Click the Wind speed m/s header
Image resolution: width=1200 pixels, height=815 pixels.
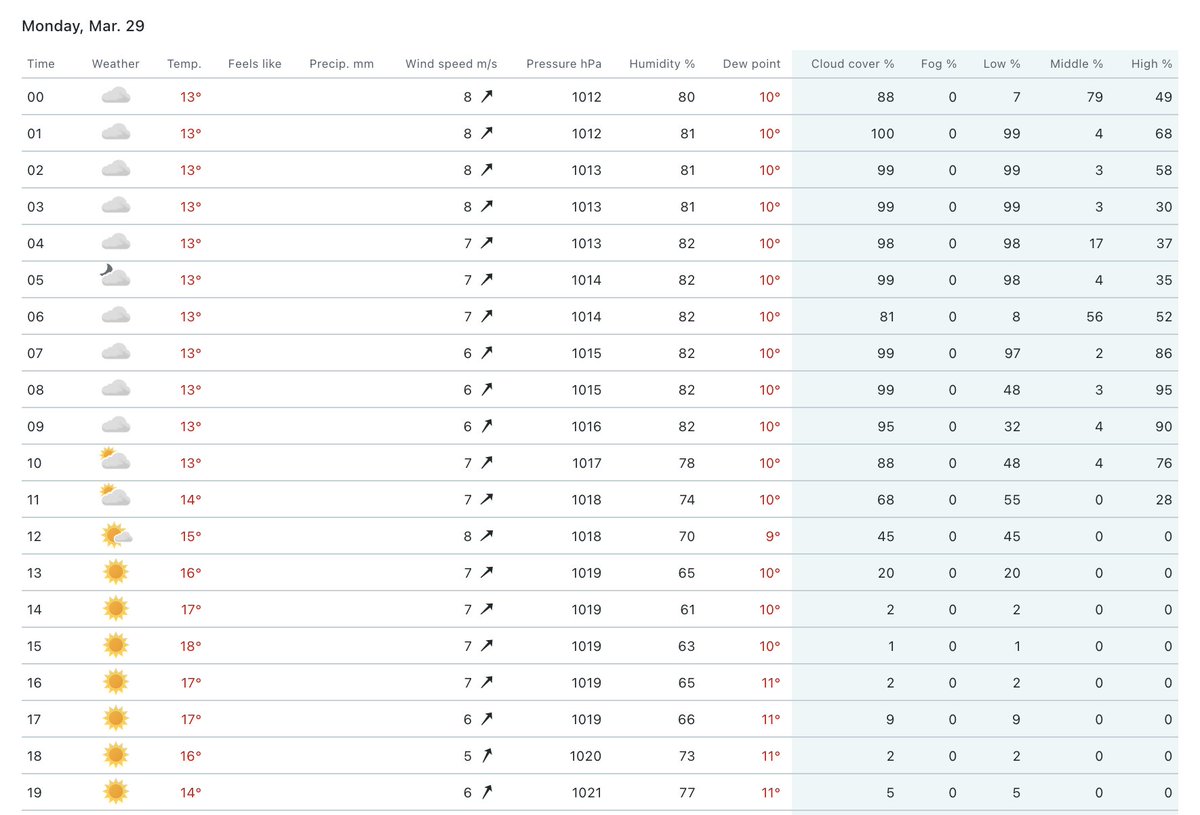451,64
